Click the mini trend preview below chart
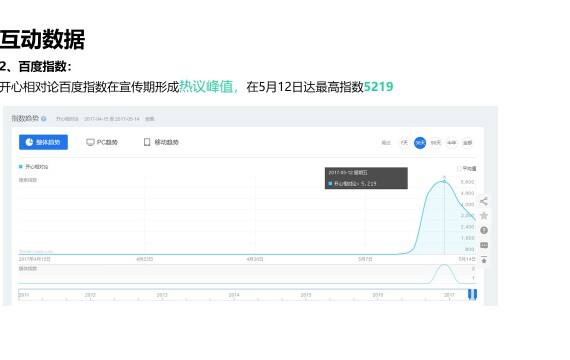The image size is (570, 360). [247, 274]
